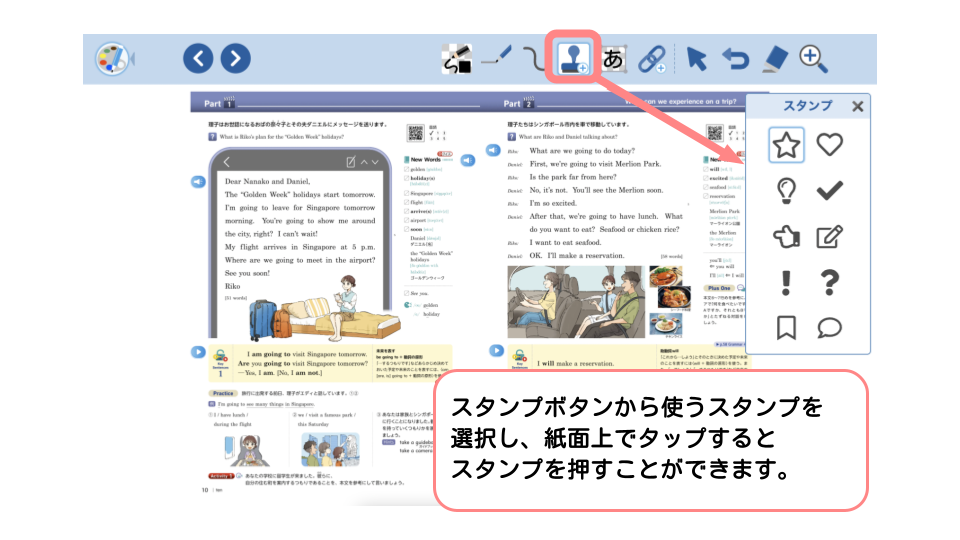This screenshot has width=960, height=540.
Task: Select the pencil-note stamp
Action: [829, 237]
